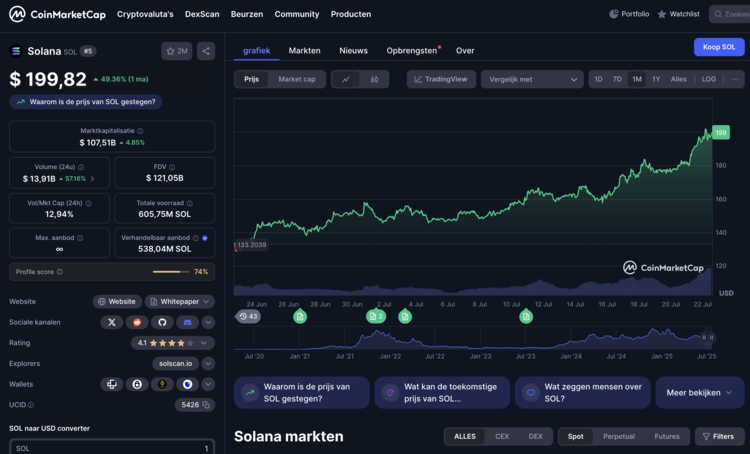Click info icon beside Totale voorraad
The width and height of the screenshot is (750, 454).
[189, 203]
